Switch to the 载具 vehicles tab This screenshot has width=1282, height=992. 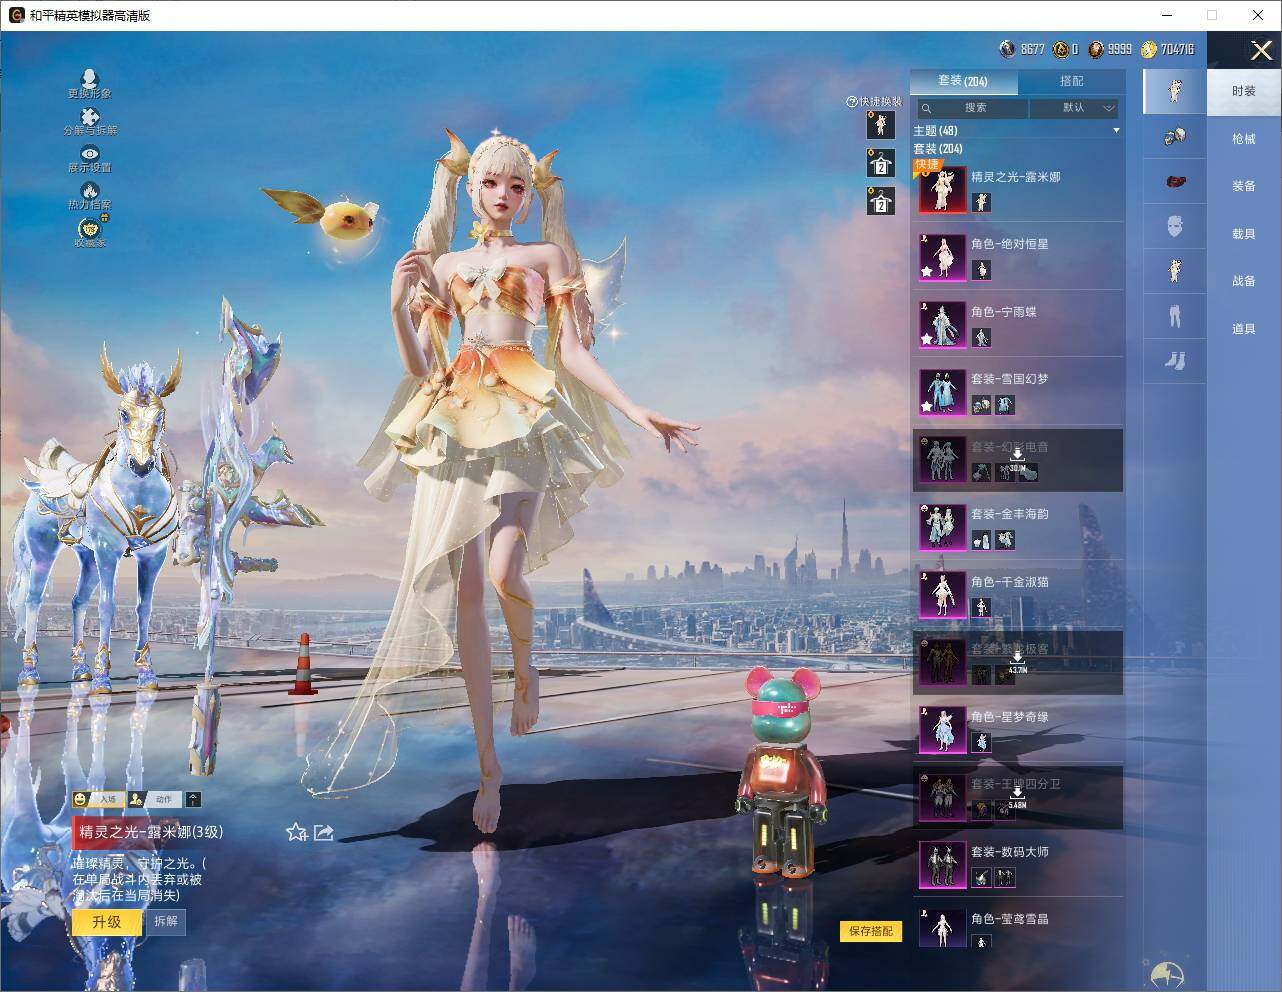[x=1244, y=234]
